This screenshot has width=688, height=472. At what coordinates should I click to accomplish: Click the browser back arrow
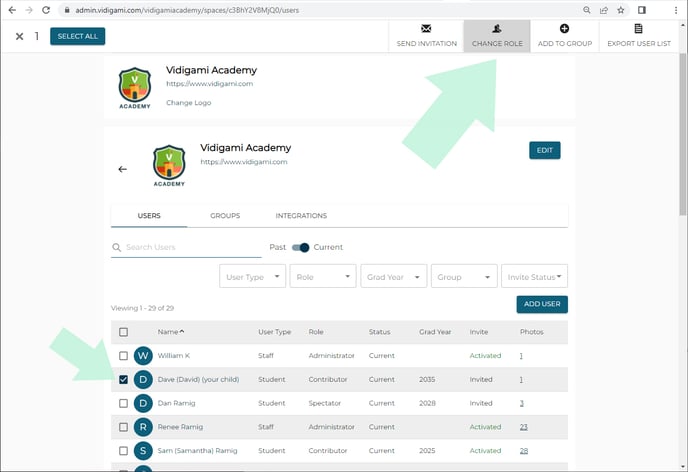[12, 10]
